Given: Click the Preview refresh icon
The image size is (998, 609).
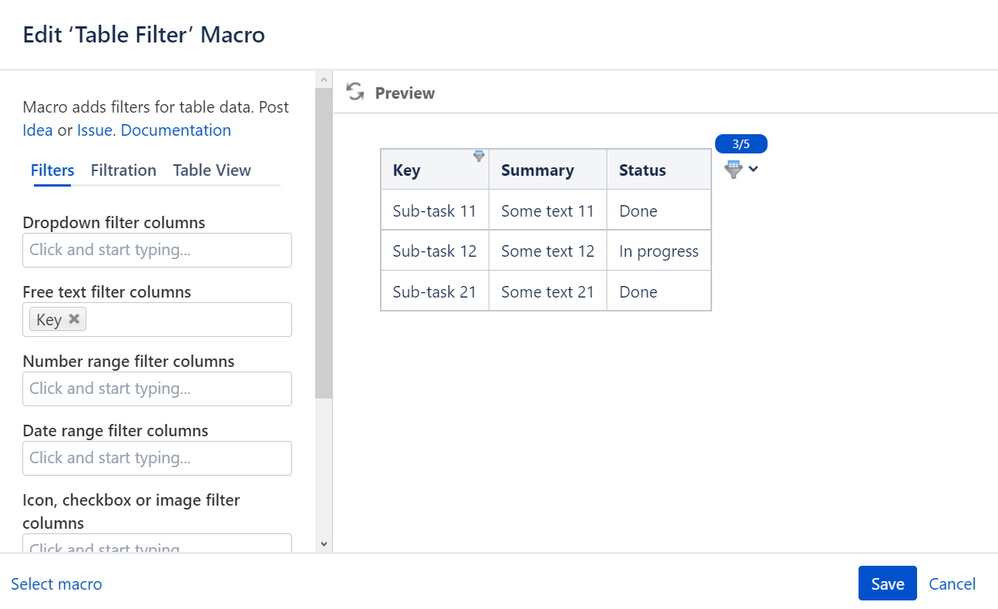Looking at the screenshot, I should click(355, 92).
